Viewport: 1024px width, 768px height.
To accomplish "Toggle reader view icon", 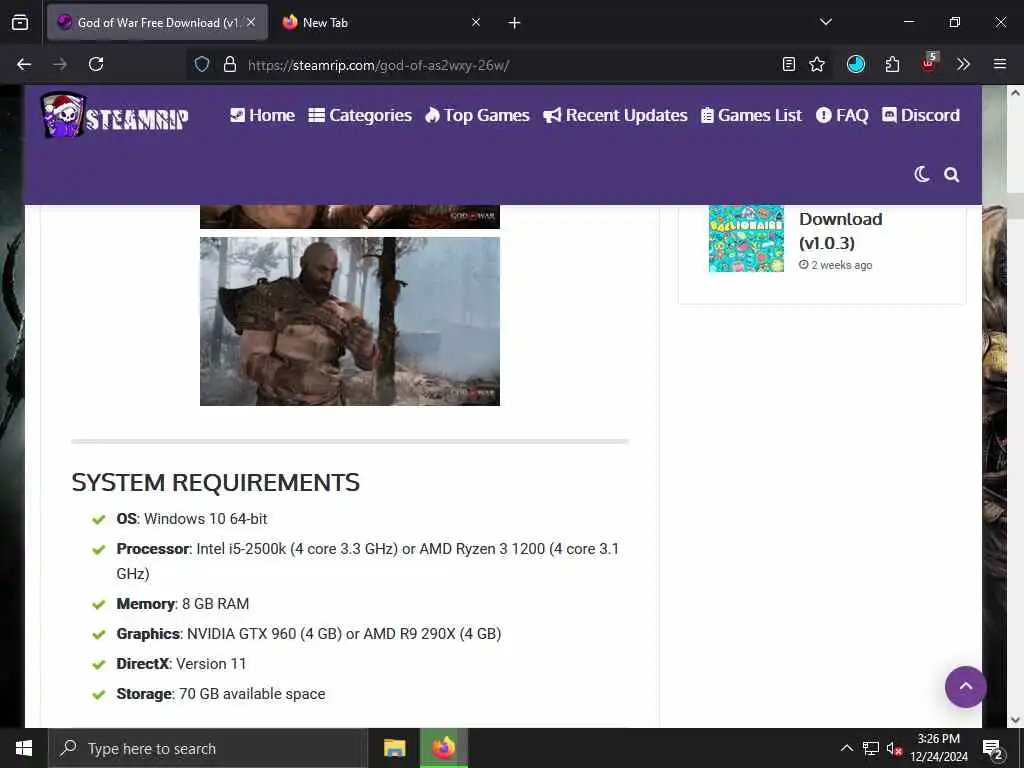I will 789,64.
